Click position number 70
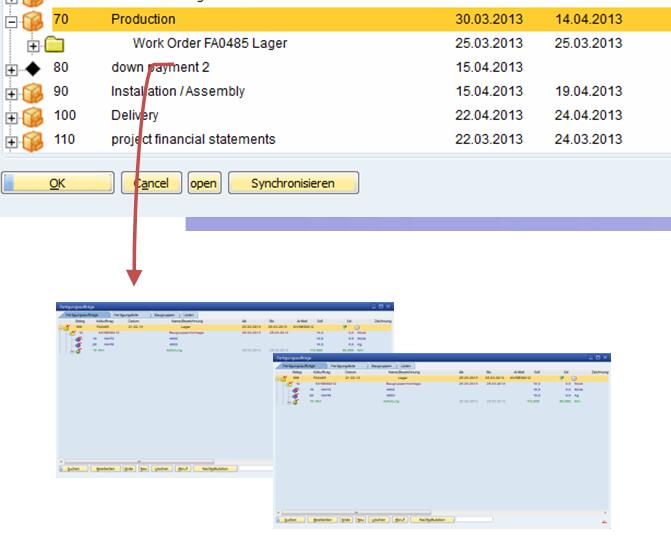Viewport: 671px width, 536px height. tap(61, 19)
